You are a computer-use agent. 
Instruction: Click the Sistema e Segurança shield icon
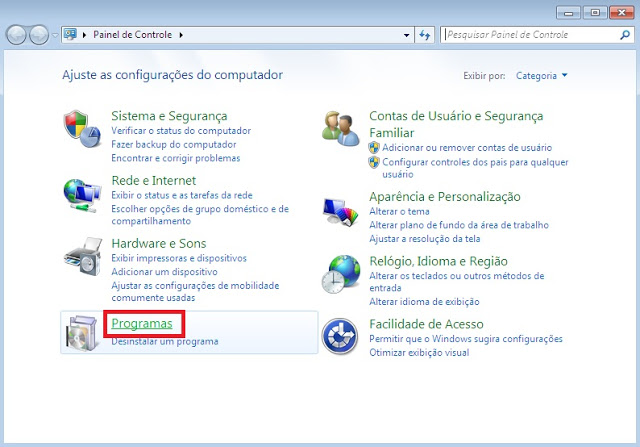(82, 129)
